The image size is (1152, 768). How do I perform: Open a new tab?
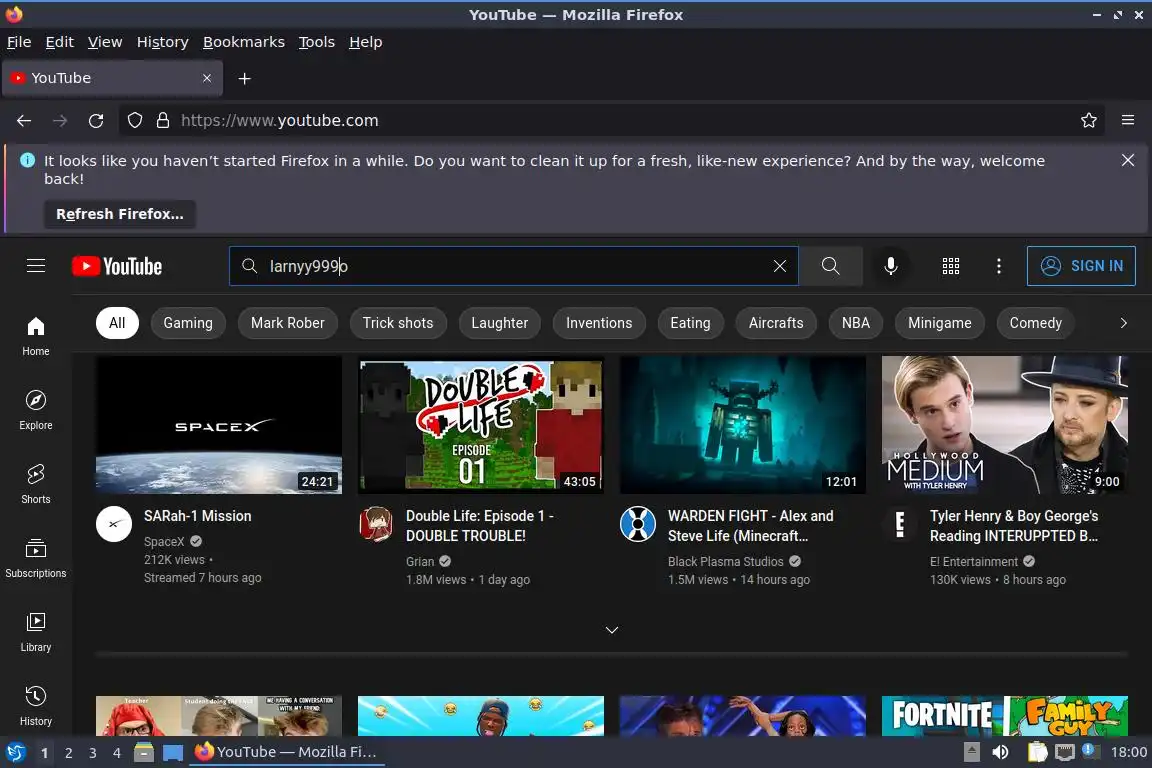tap(245, 79)
